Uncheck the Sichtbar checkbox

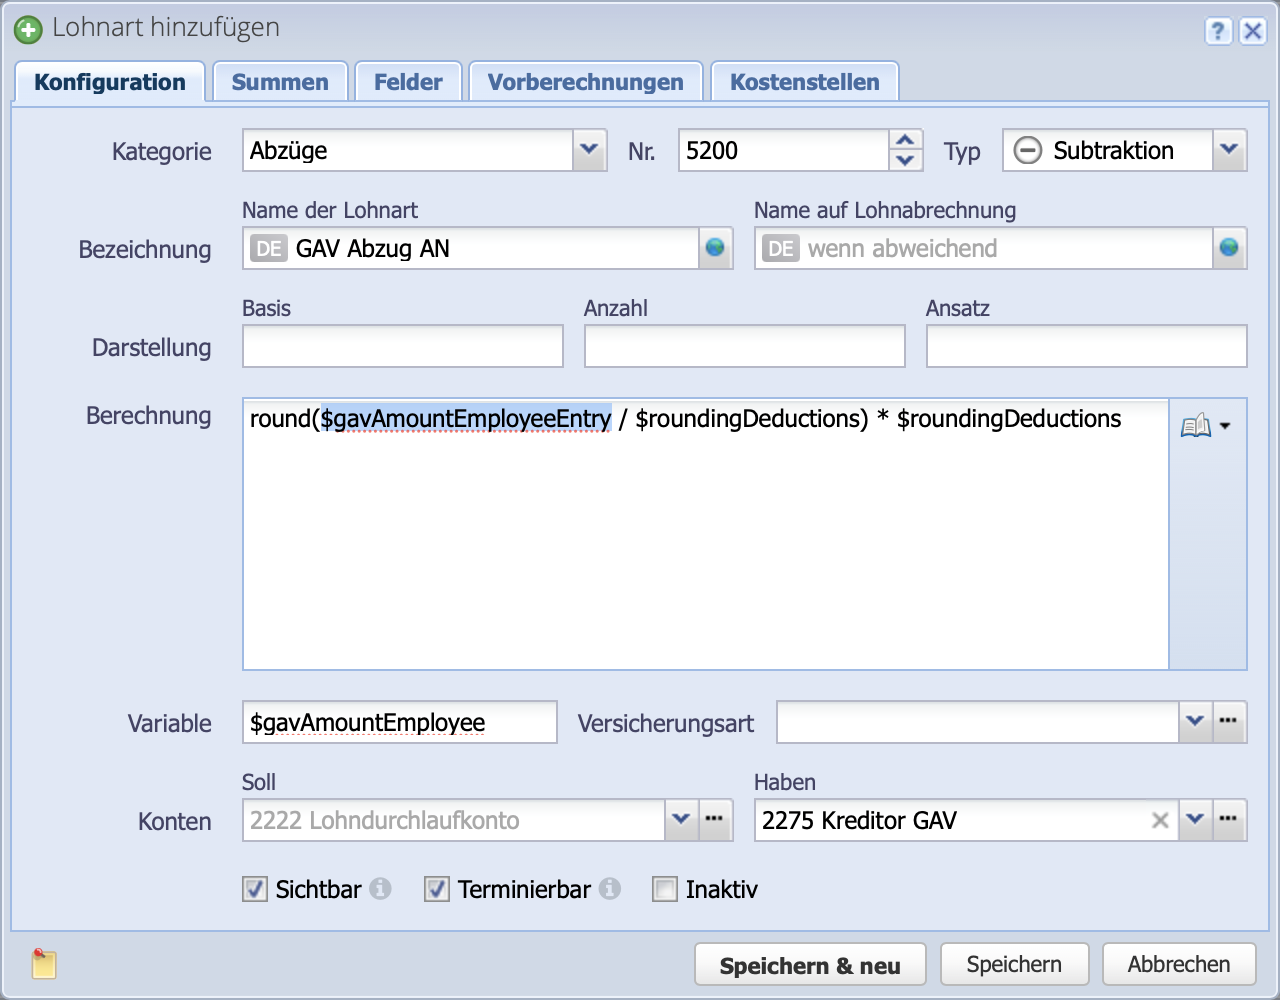tap(254, 888)
